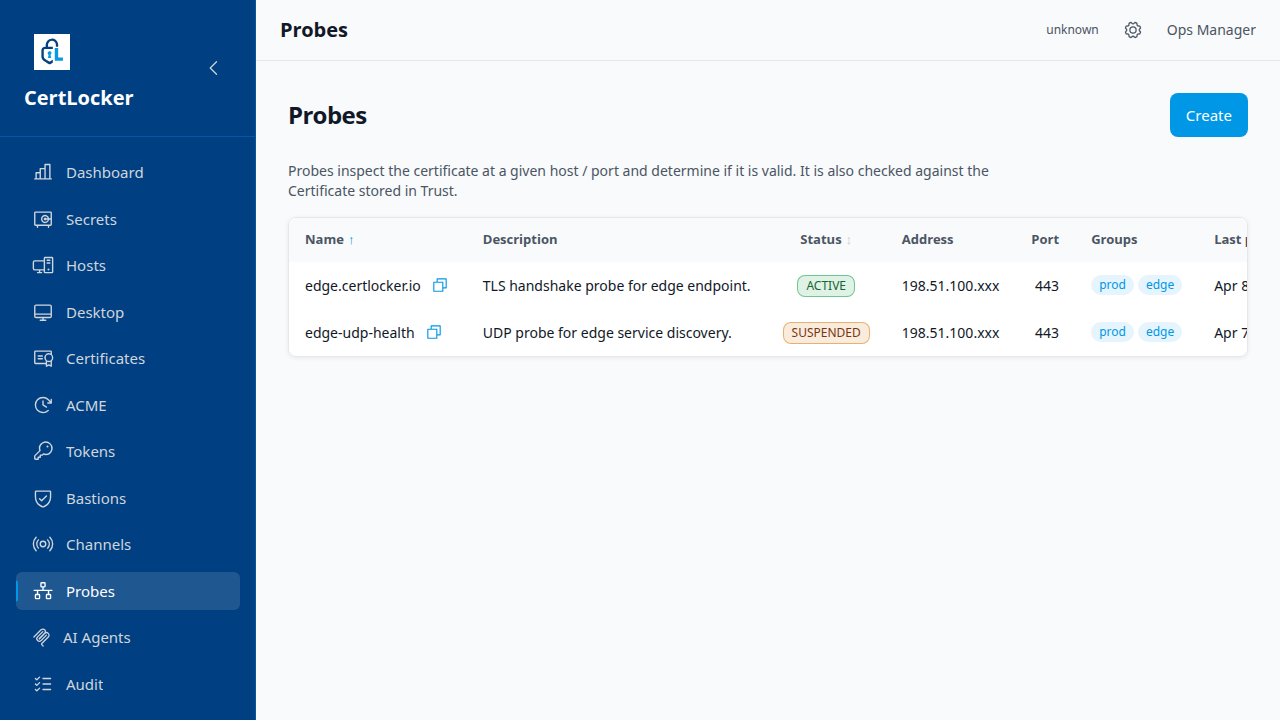The width and height of the screenshot is (1280, 720).
Task: Open the edge.certlocker.io probe
Action: 363,285
